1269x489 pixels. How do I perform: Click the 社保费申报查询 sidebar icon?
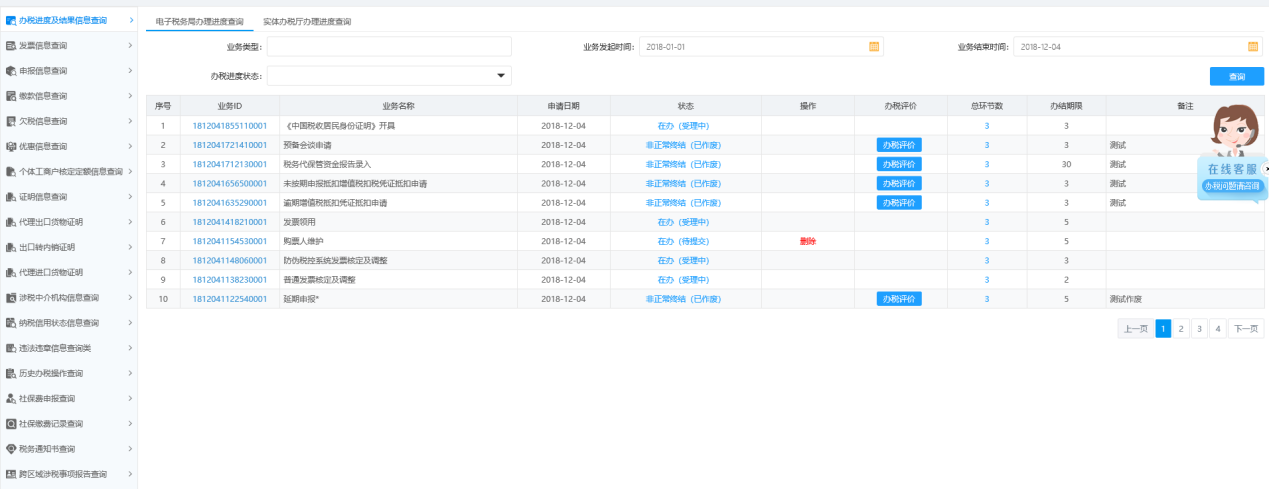click(x=11, y=398)
